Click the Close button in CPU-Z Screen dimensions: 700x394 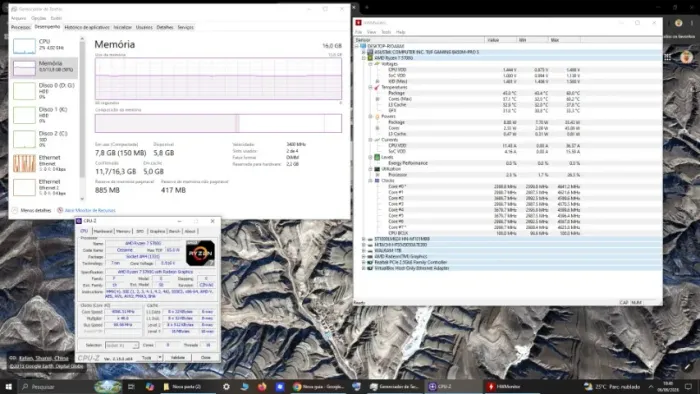point(205,357)
